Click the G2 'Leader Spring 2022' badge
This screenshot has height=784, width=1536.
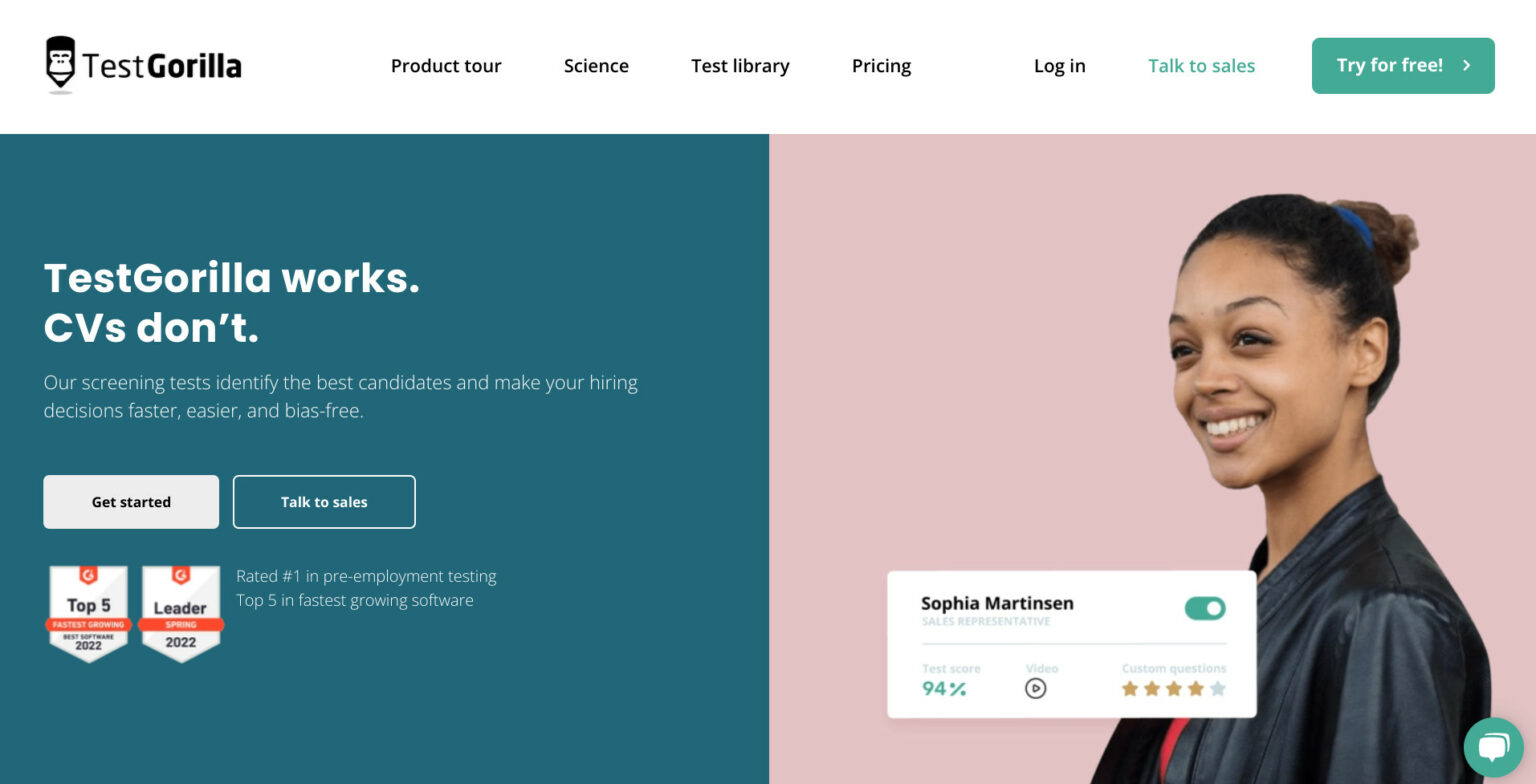pyautogui.click(x=180, y=613)
